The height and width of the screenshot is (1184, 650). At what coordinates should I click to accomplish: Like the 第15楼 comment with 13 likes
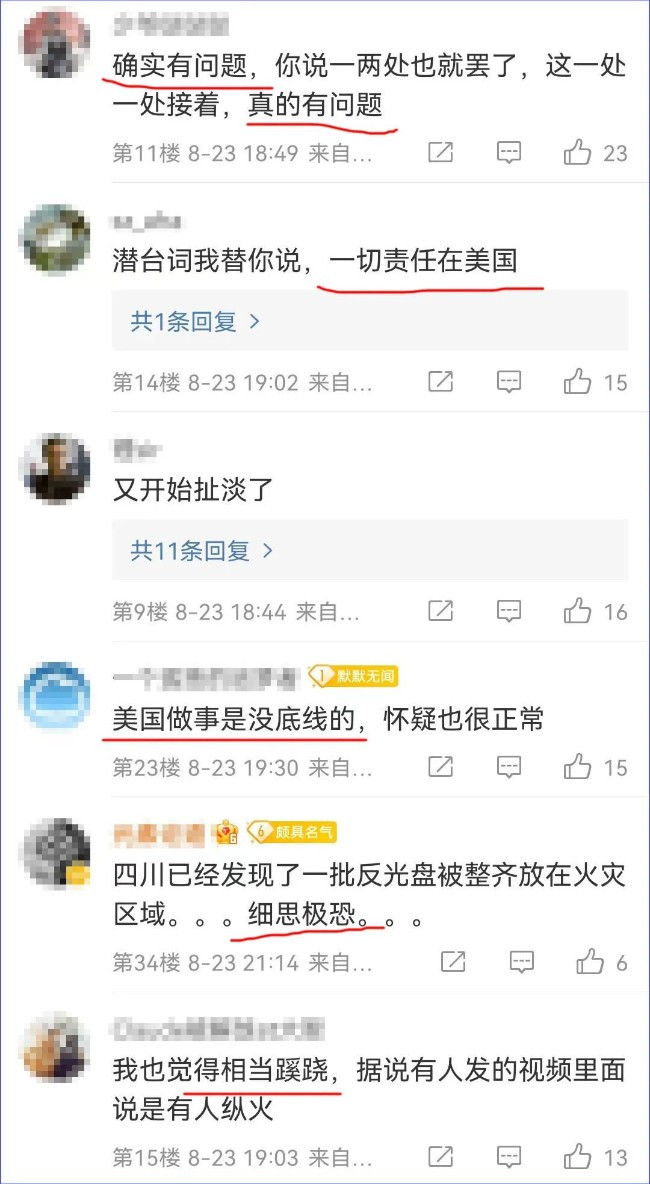click(578, 1155)
